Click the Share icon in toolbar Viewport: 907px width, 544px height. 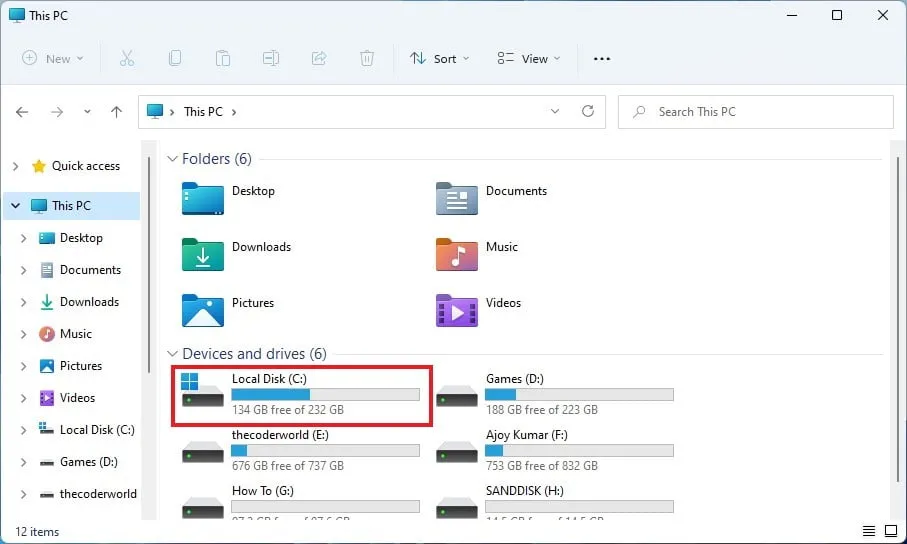319,59
